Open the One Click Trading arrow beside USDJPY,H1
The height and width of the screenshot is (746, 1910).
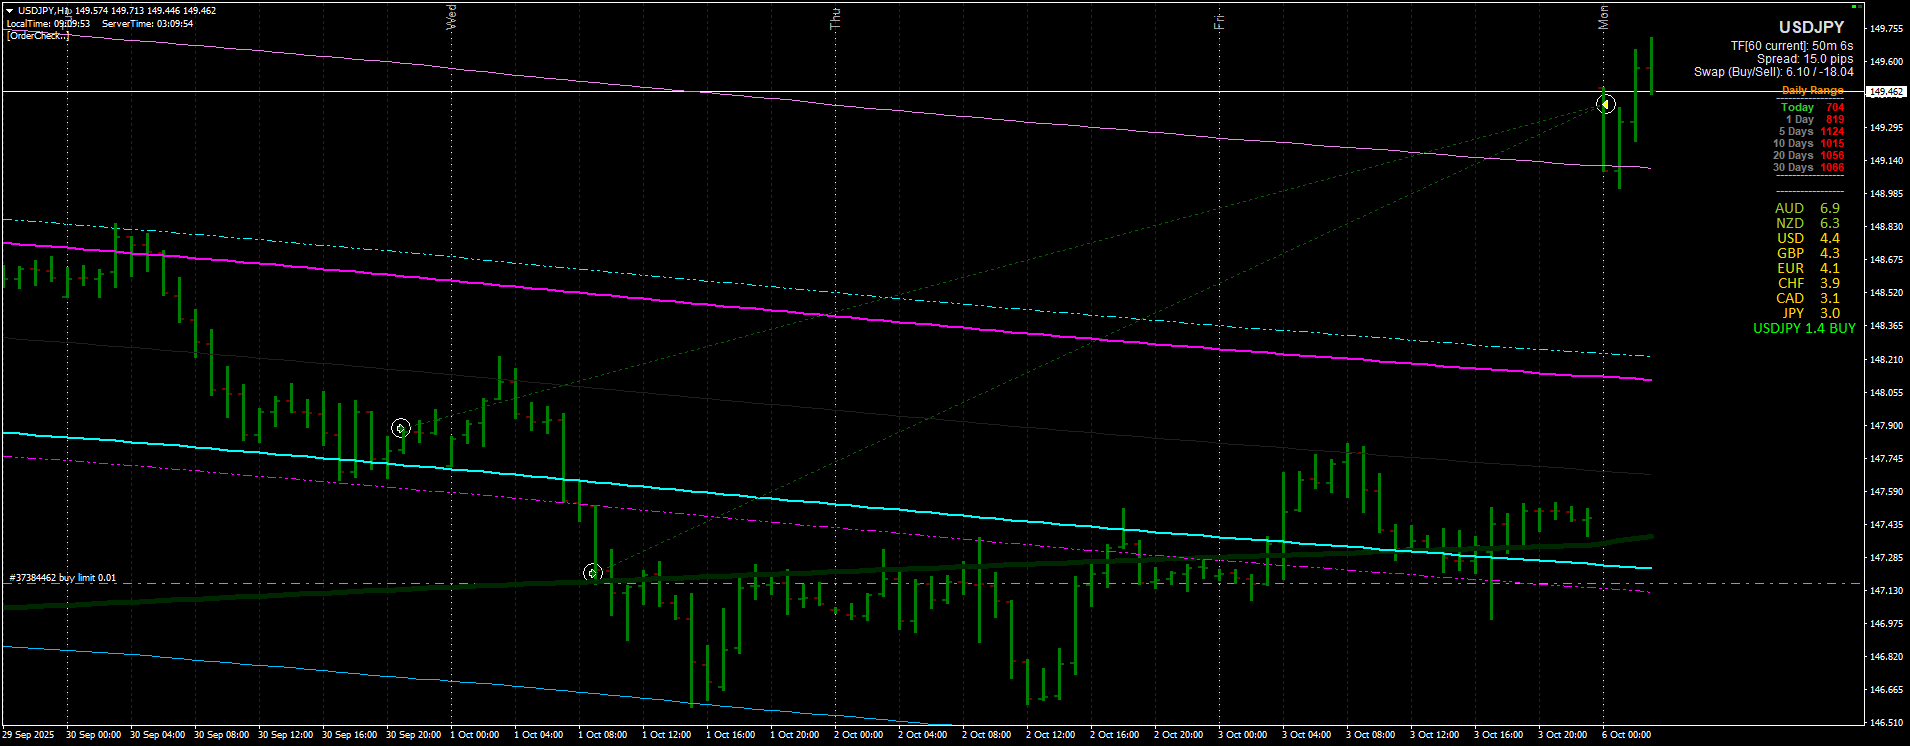pyautogui.click(x=9, y=11)
